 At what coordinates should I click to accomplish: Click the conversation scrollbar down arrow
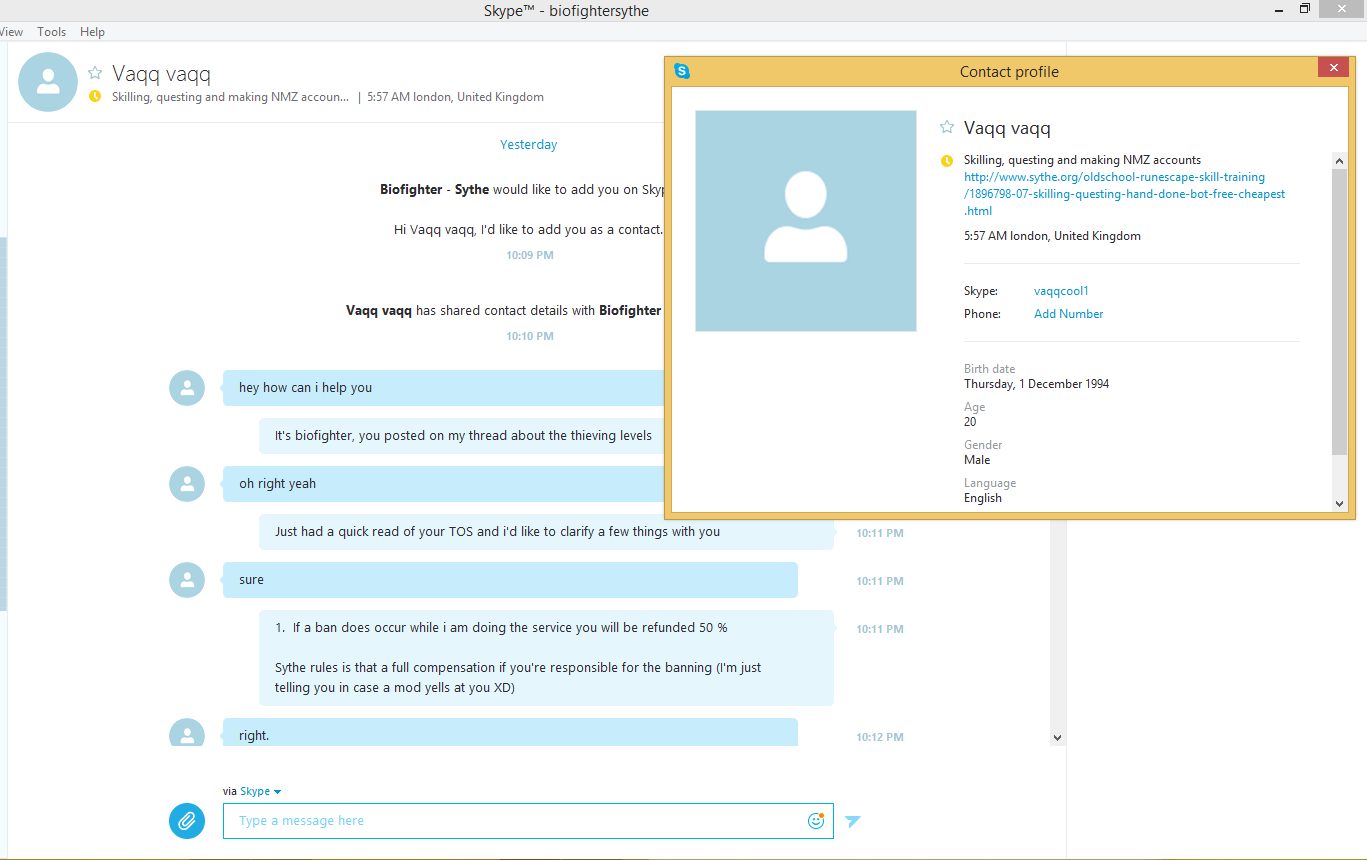(1058, 738)
